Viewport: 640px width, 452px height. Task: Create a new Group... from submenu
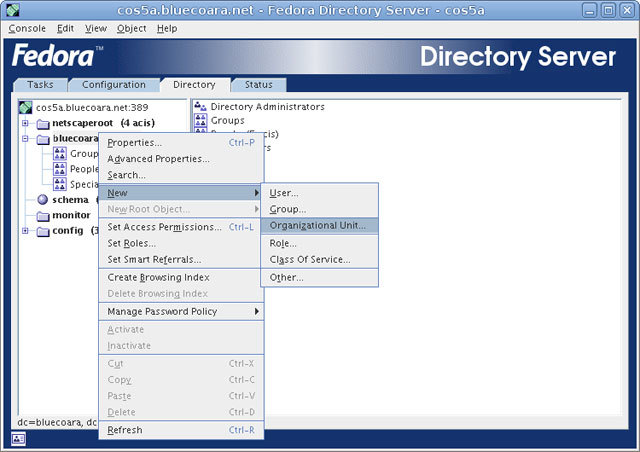pyautogui.click(x=320, y=209)
